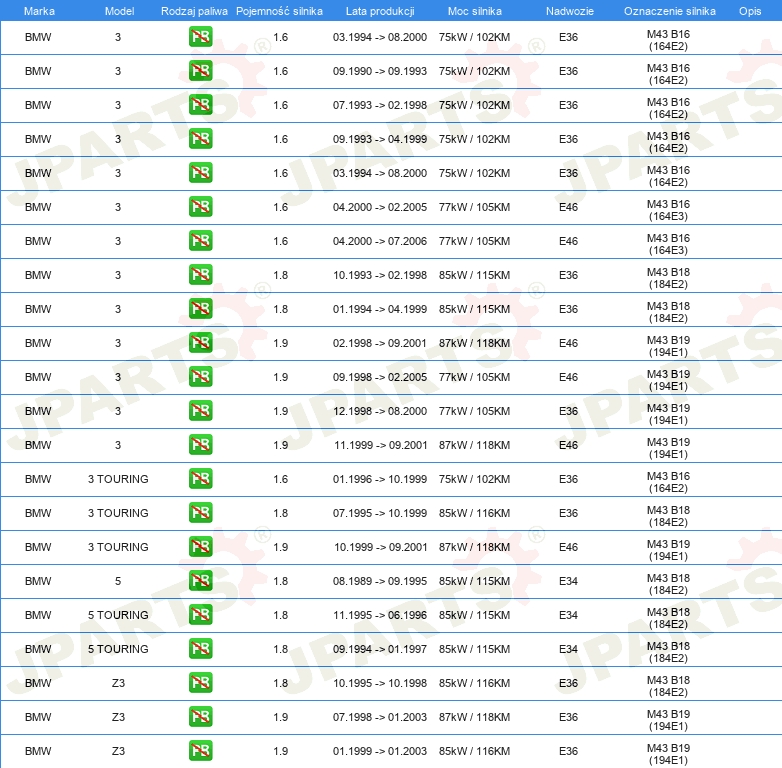The image size is (782, 768).
Task: Select the date range 11.1995 -> 06.1996
Action: coord(380,615)
